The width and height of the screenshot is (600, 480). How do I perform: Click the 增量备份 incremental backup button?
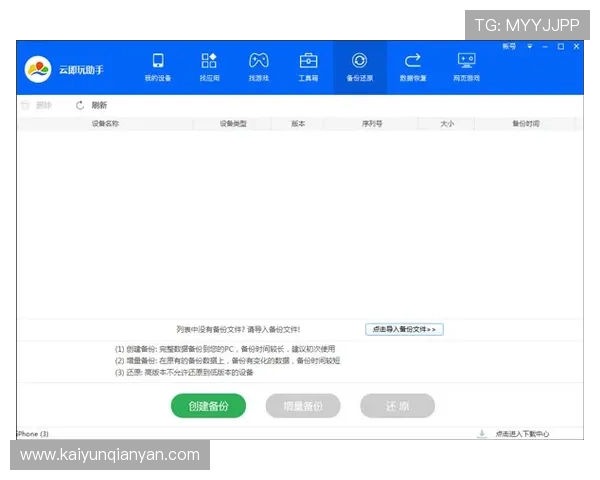click(x=303, y=406)
